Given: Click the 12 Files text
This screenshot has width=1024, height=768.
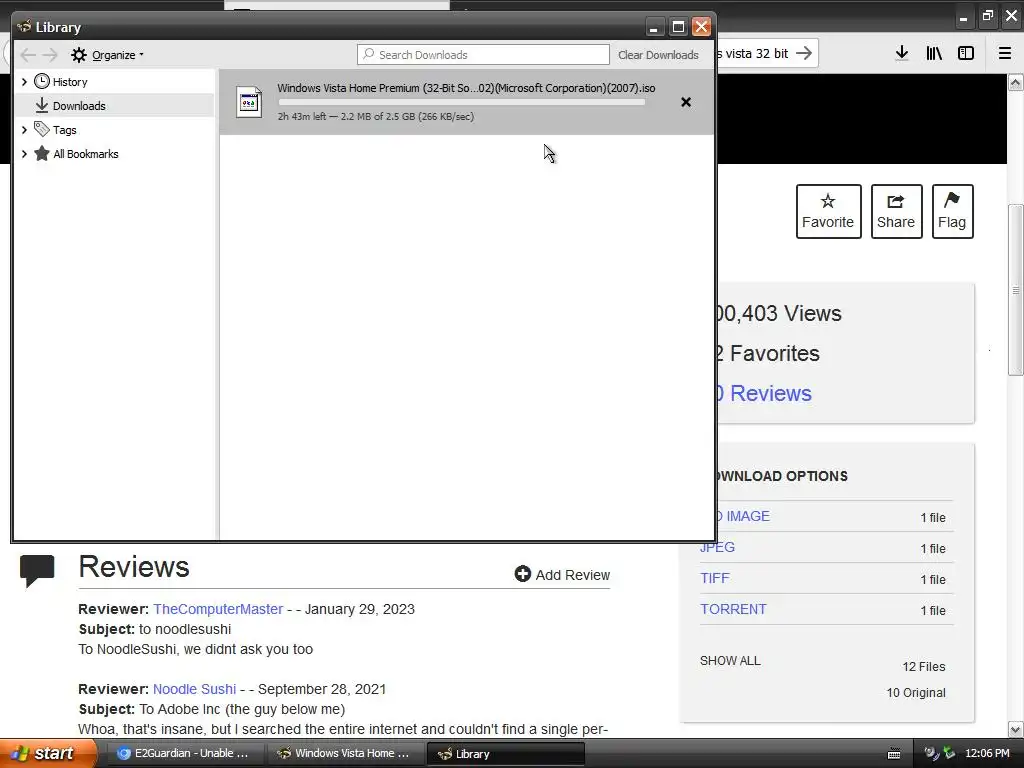Looking at the screenshot, I should pos(923,667).
